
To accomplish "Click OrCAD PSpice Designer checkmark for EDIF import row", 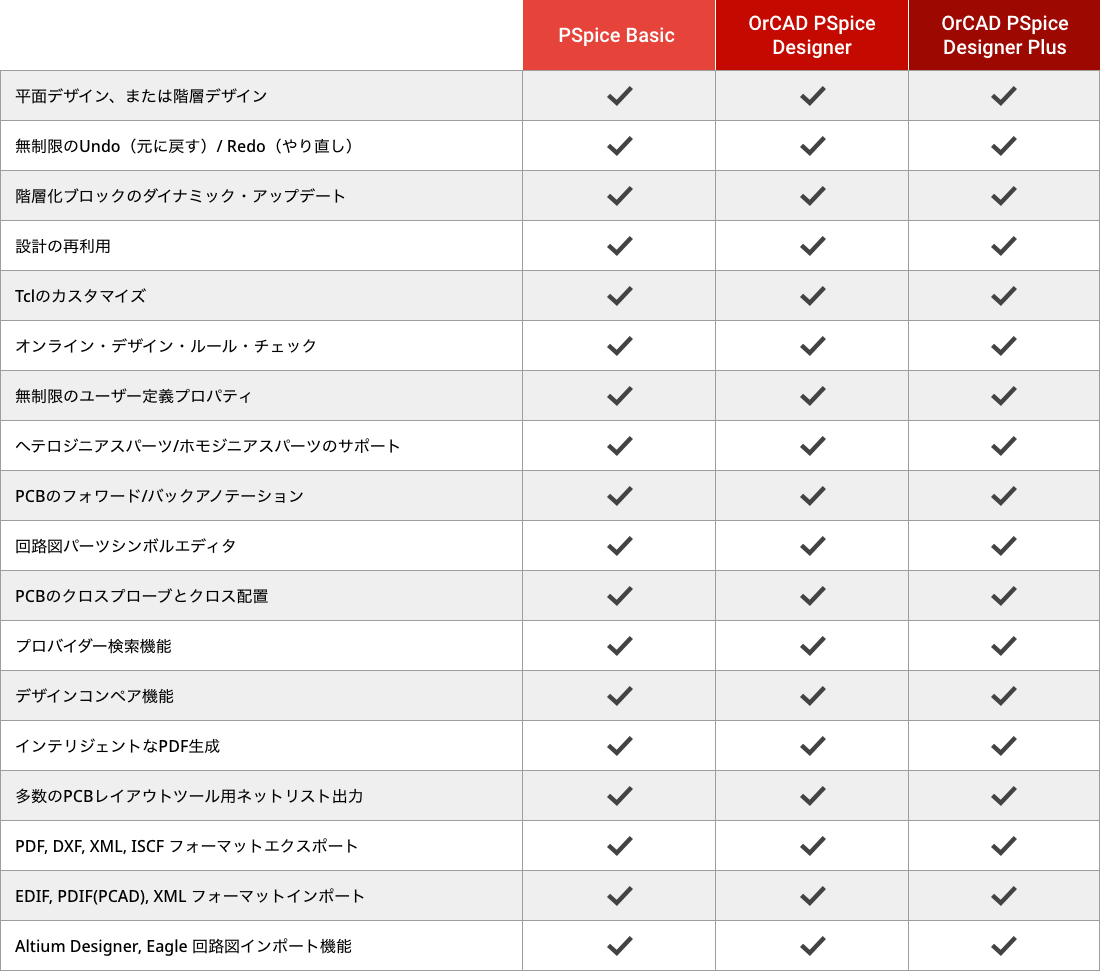I will 813,896.
